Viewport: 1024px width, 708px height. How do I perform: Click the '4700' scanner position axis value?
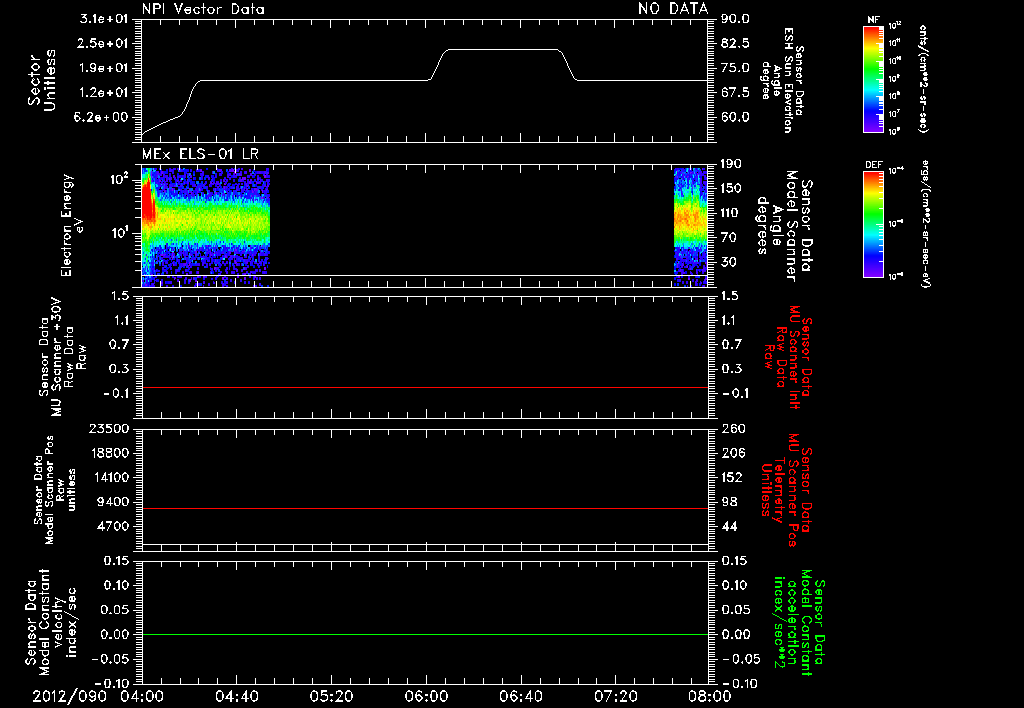(x=112, y=526)
